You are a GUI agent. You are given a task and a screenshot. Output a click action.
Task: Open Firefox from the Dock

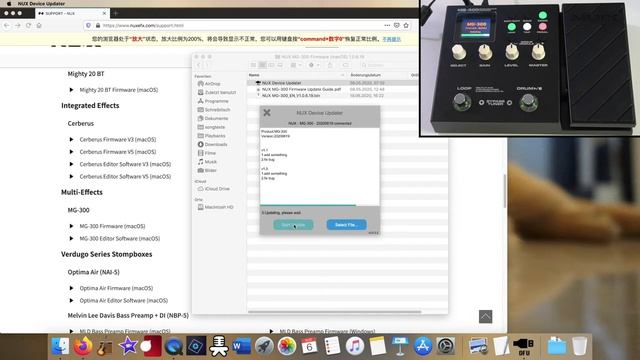click(83, 346)
